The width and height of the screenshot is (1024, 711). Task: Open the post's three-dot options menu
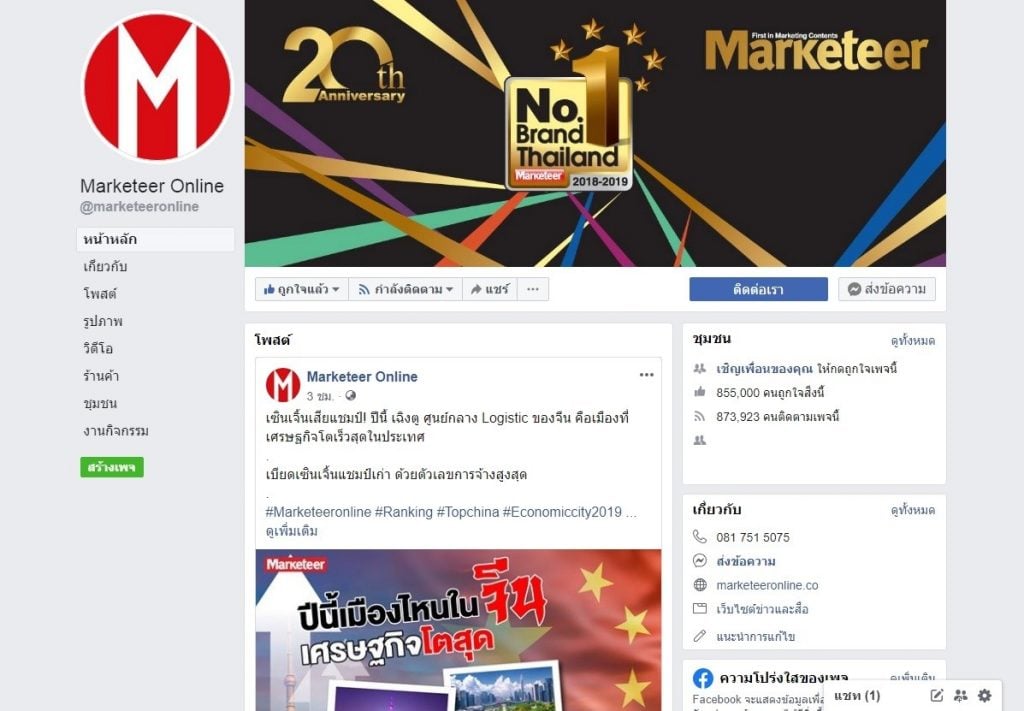pyautogui.click(x=646, y=375)
